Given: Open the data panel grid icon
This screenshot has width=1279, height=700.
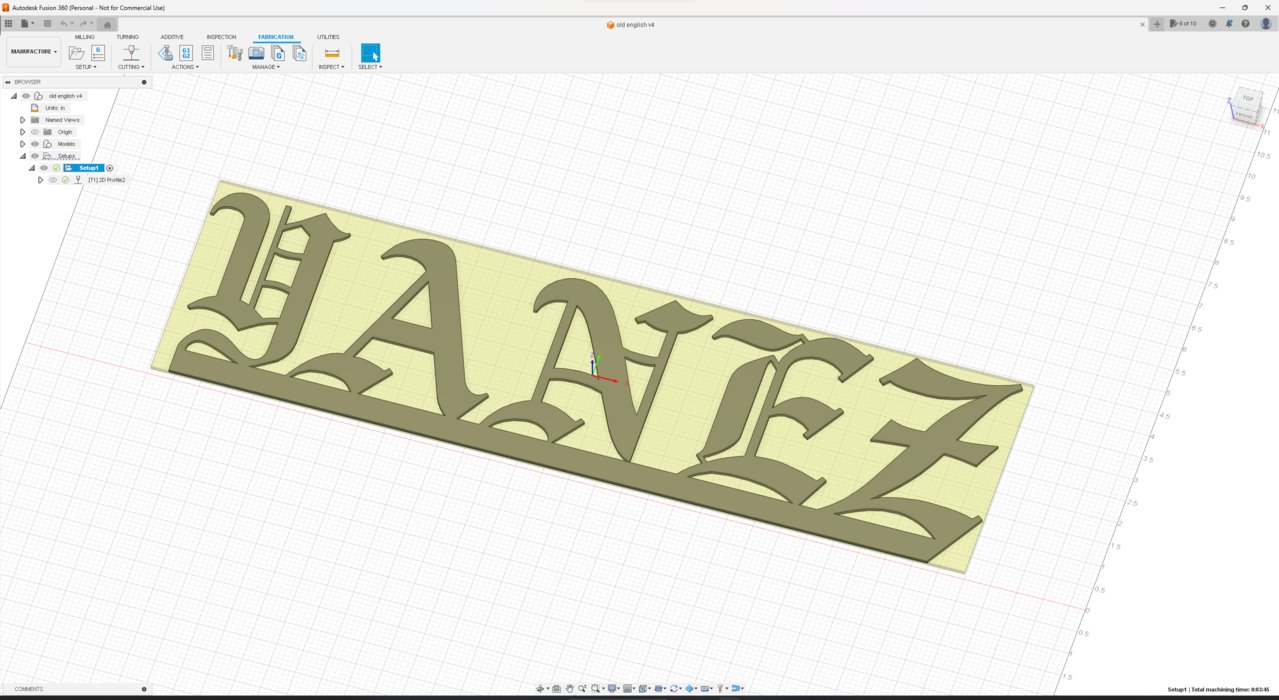Looking at the screenshot, I should (x=8, y=23).
